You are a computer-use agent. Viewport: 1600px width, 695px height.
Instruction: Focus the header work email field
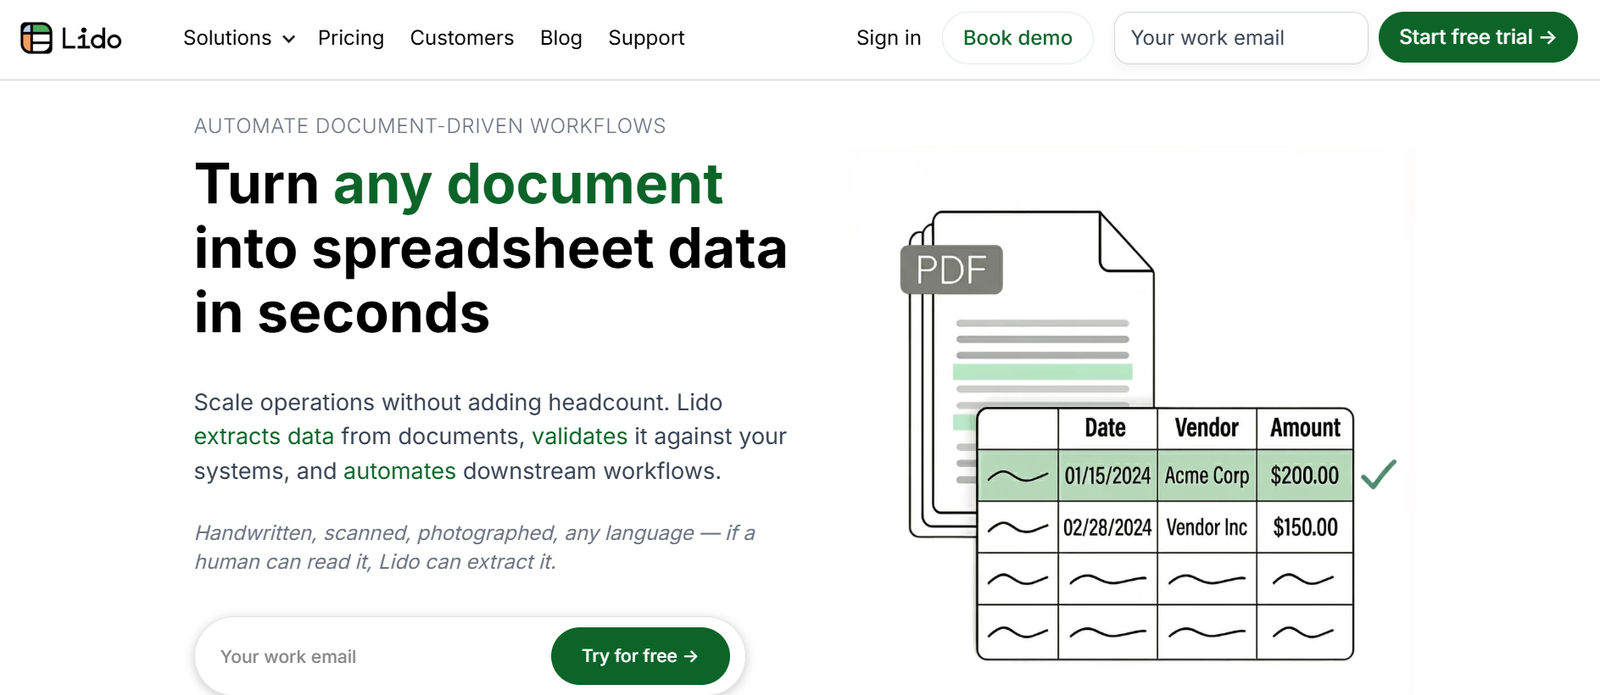tap(1240, 38)
